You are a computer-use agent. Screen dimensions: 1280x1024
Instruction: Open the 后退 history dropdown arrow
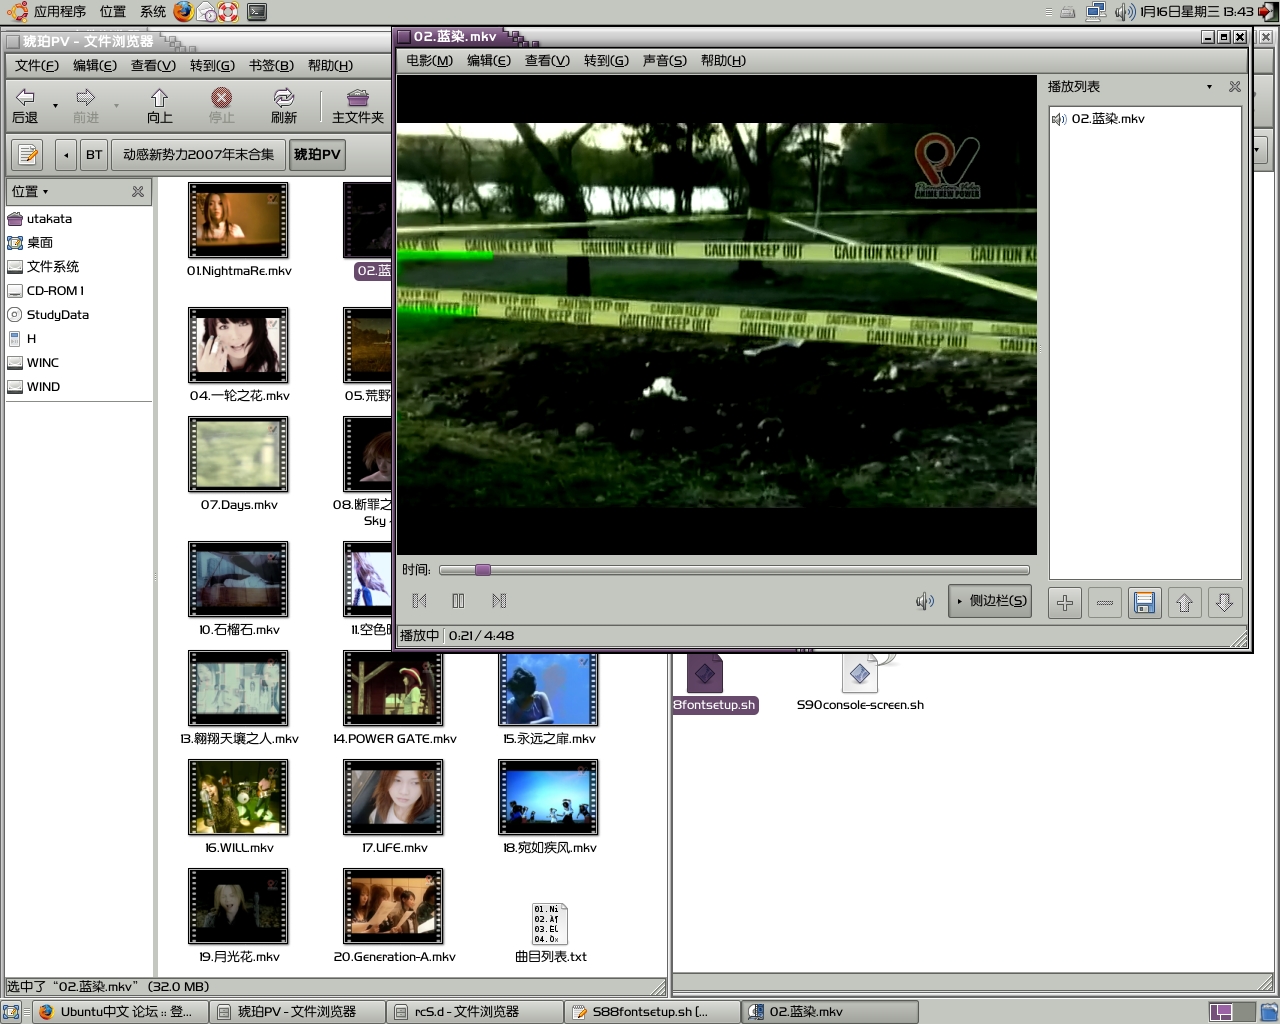click(55, 105)
